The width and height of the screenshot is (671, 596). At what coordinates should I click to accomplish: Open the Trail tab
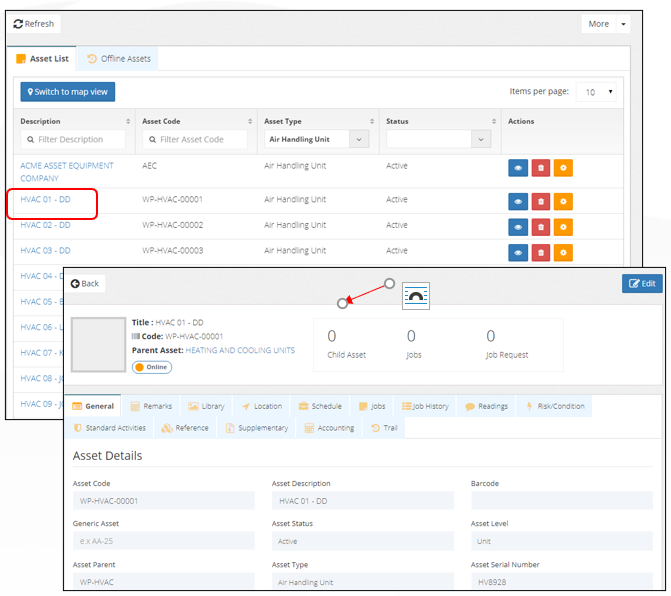pos(384,428)
